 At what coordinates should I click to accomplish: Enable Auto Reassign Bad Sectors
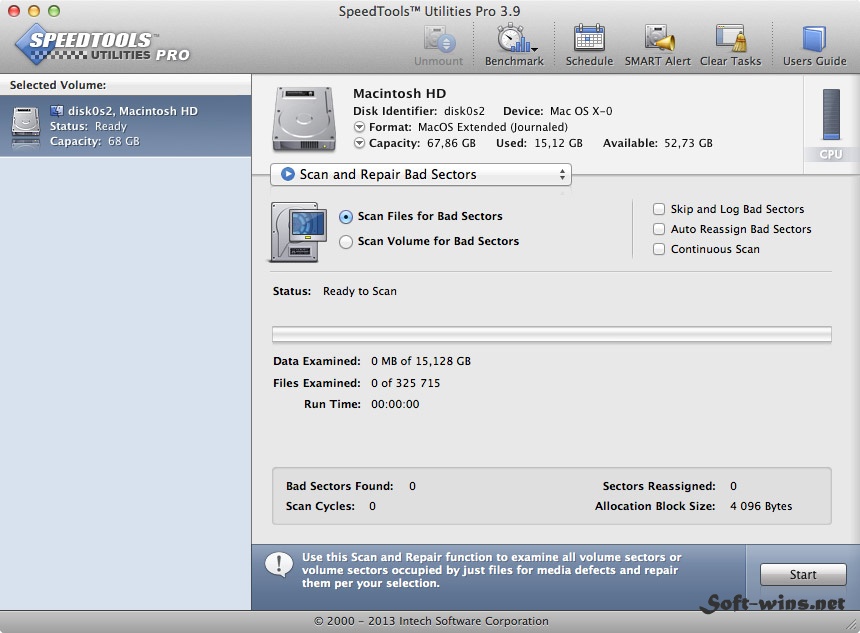tap(659, 229)
